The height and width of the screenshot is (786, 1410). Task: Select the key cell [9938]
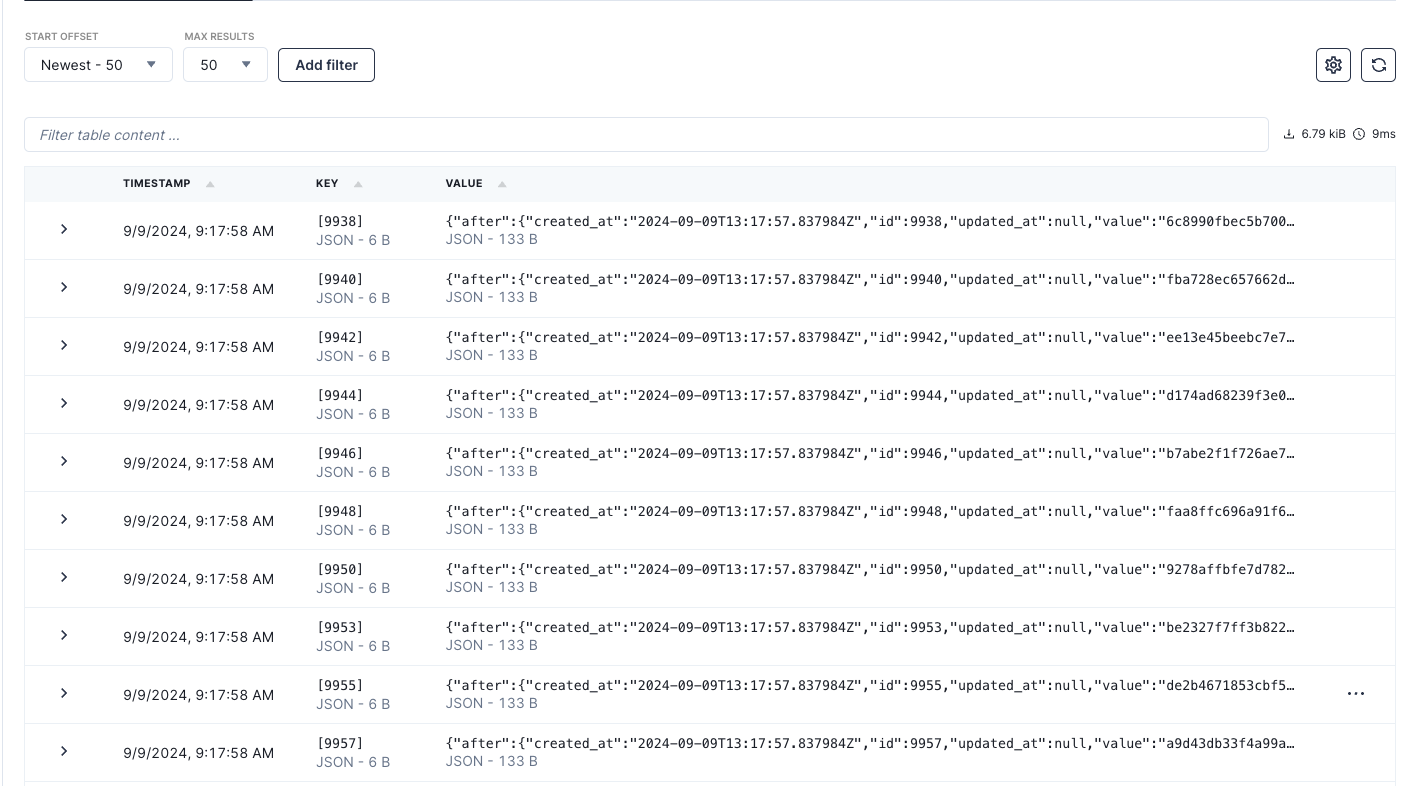(x=340, y=221)
